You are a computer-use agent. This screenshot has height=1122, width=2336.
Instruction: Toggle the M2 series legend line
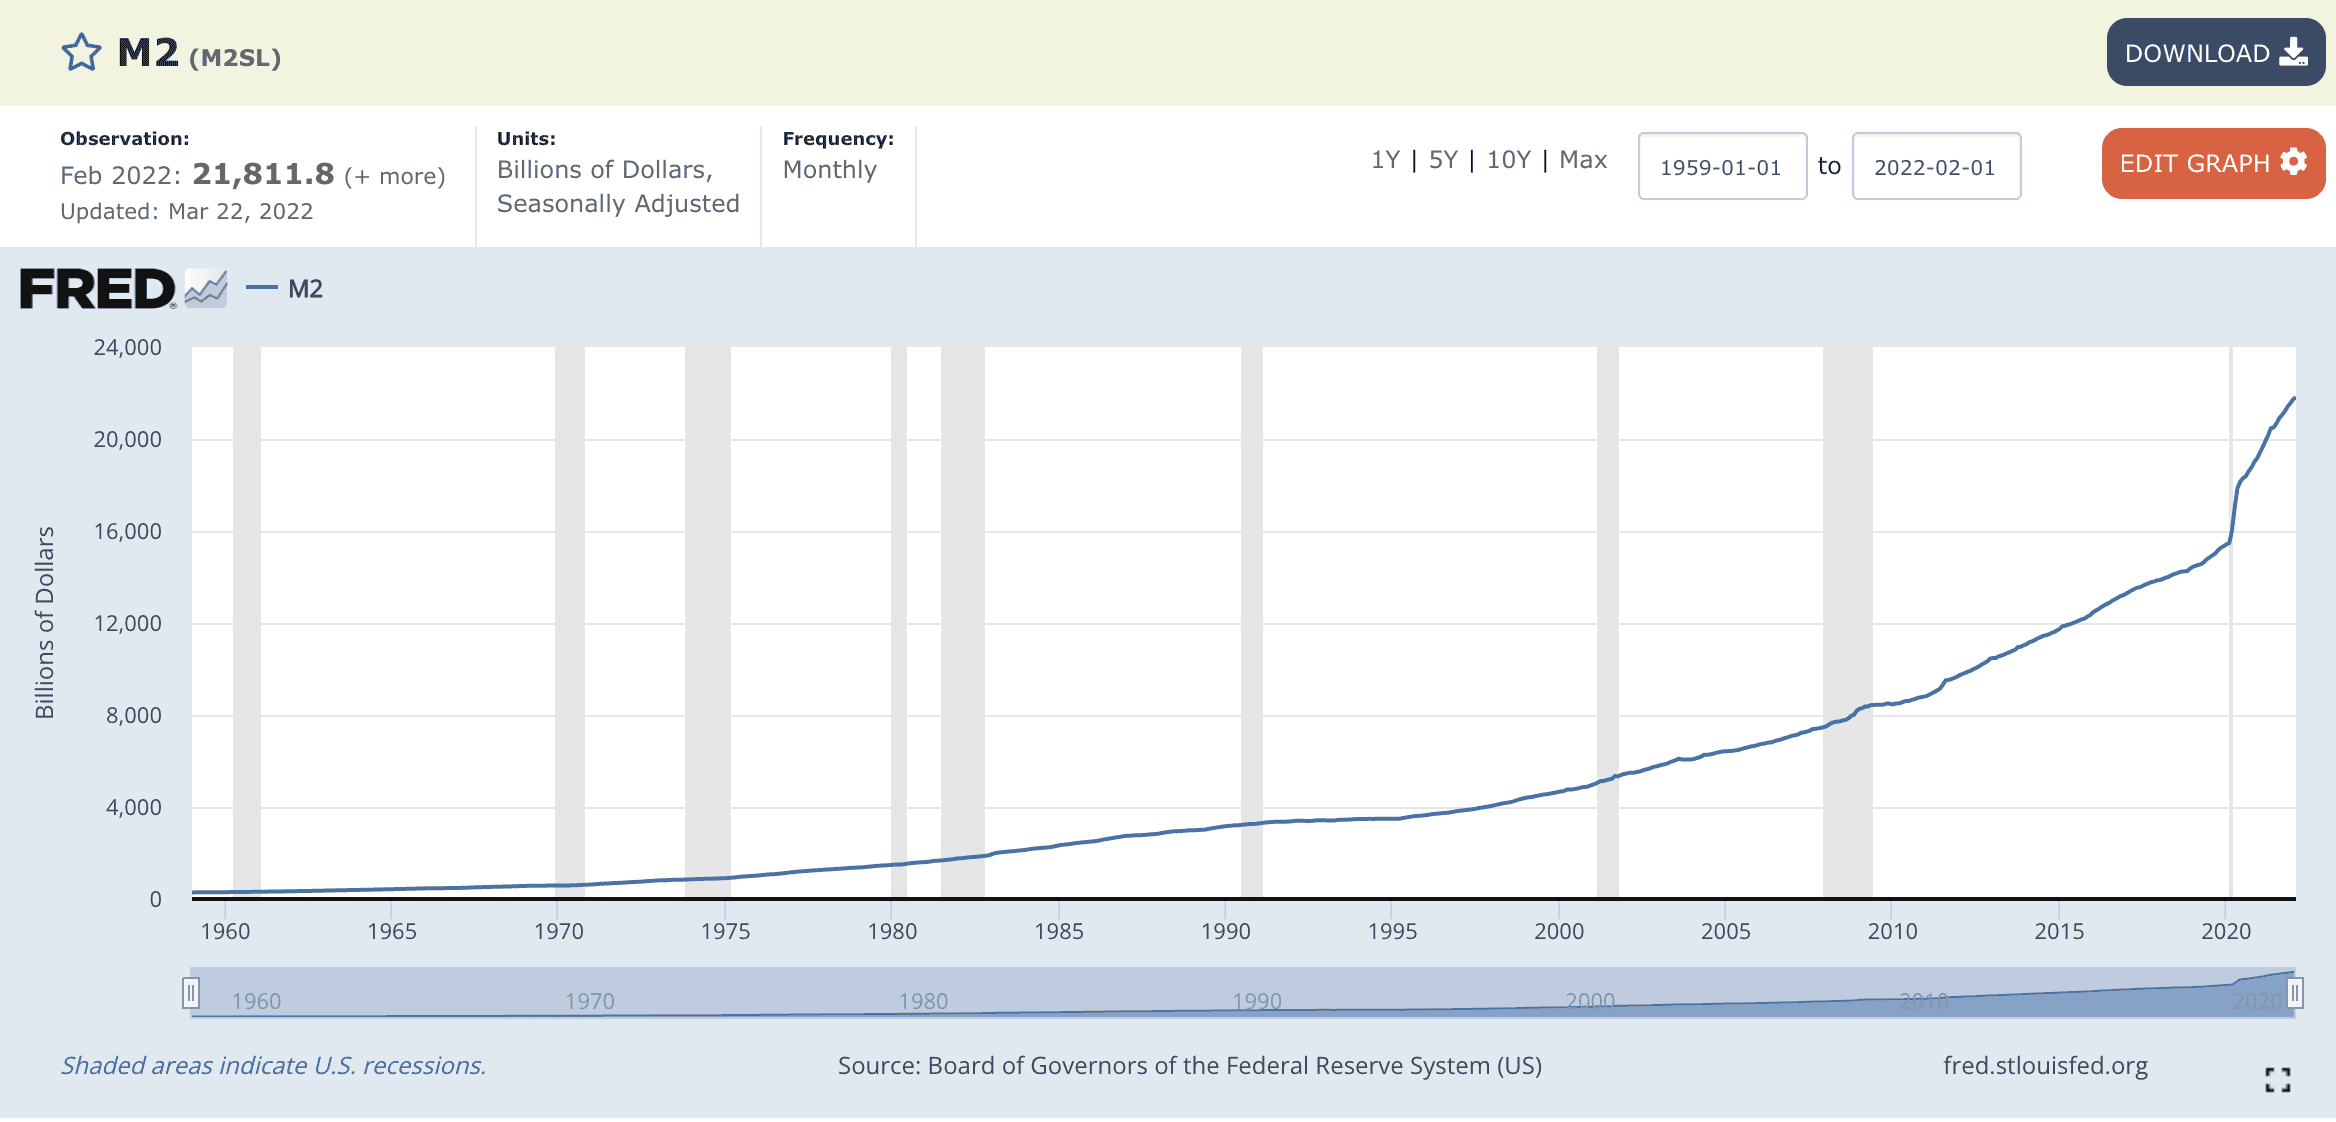click(x=261, y=288)
